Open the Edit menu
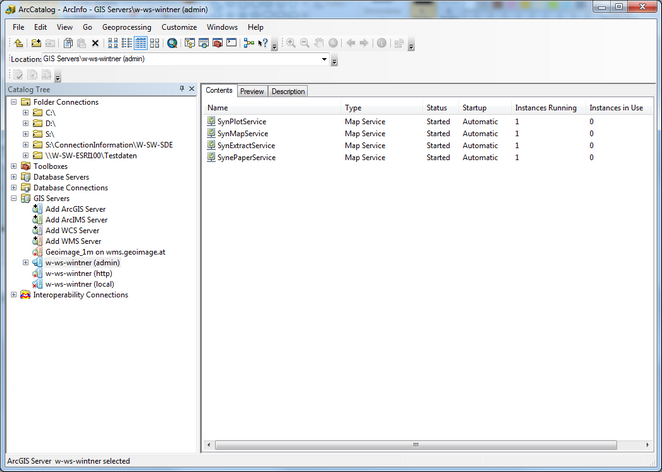The image size is (662, 472). [41, 27]
